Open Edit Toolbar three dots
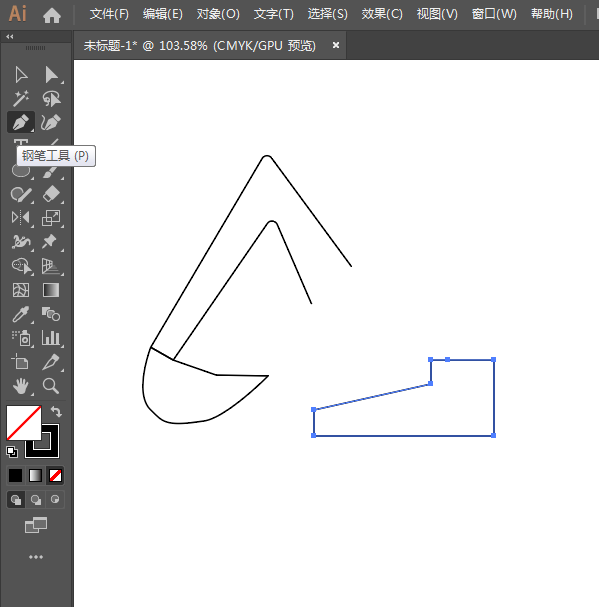 (x=36, y=557)
